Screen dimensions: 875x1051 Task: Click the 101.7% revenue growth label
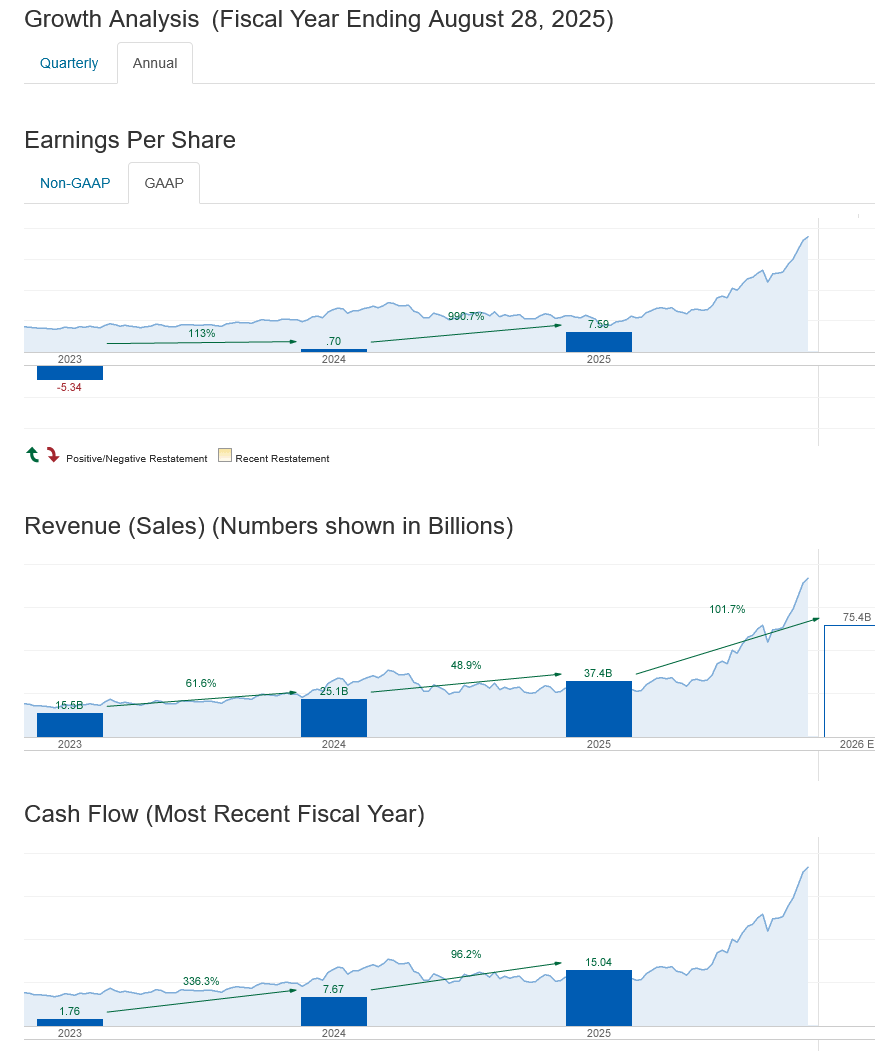coord(727,609)
